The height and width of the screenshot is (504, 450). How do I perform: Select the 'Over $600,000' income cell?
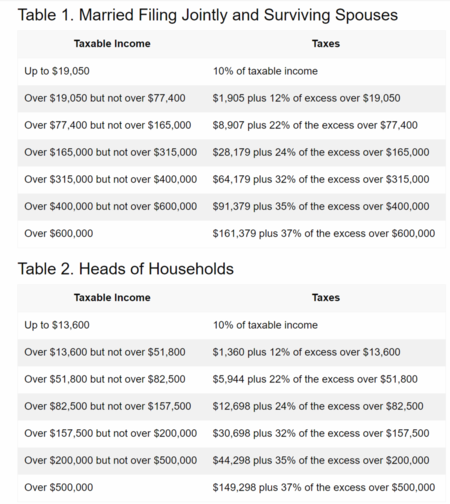(59, 233)
